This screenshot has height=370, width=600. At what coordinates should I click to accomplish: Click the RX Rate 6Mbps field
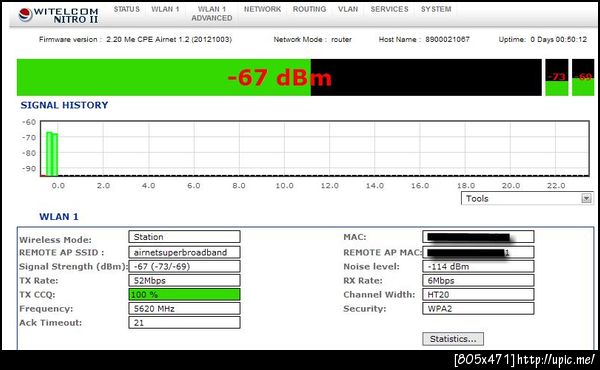click(478, 280)
